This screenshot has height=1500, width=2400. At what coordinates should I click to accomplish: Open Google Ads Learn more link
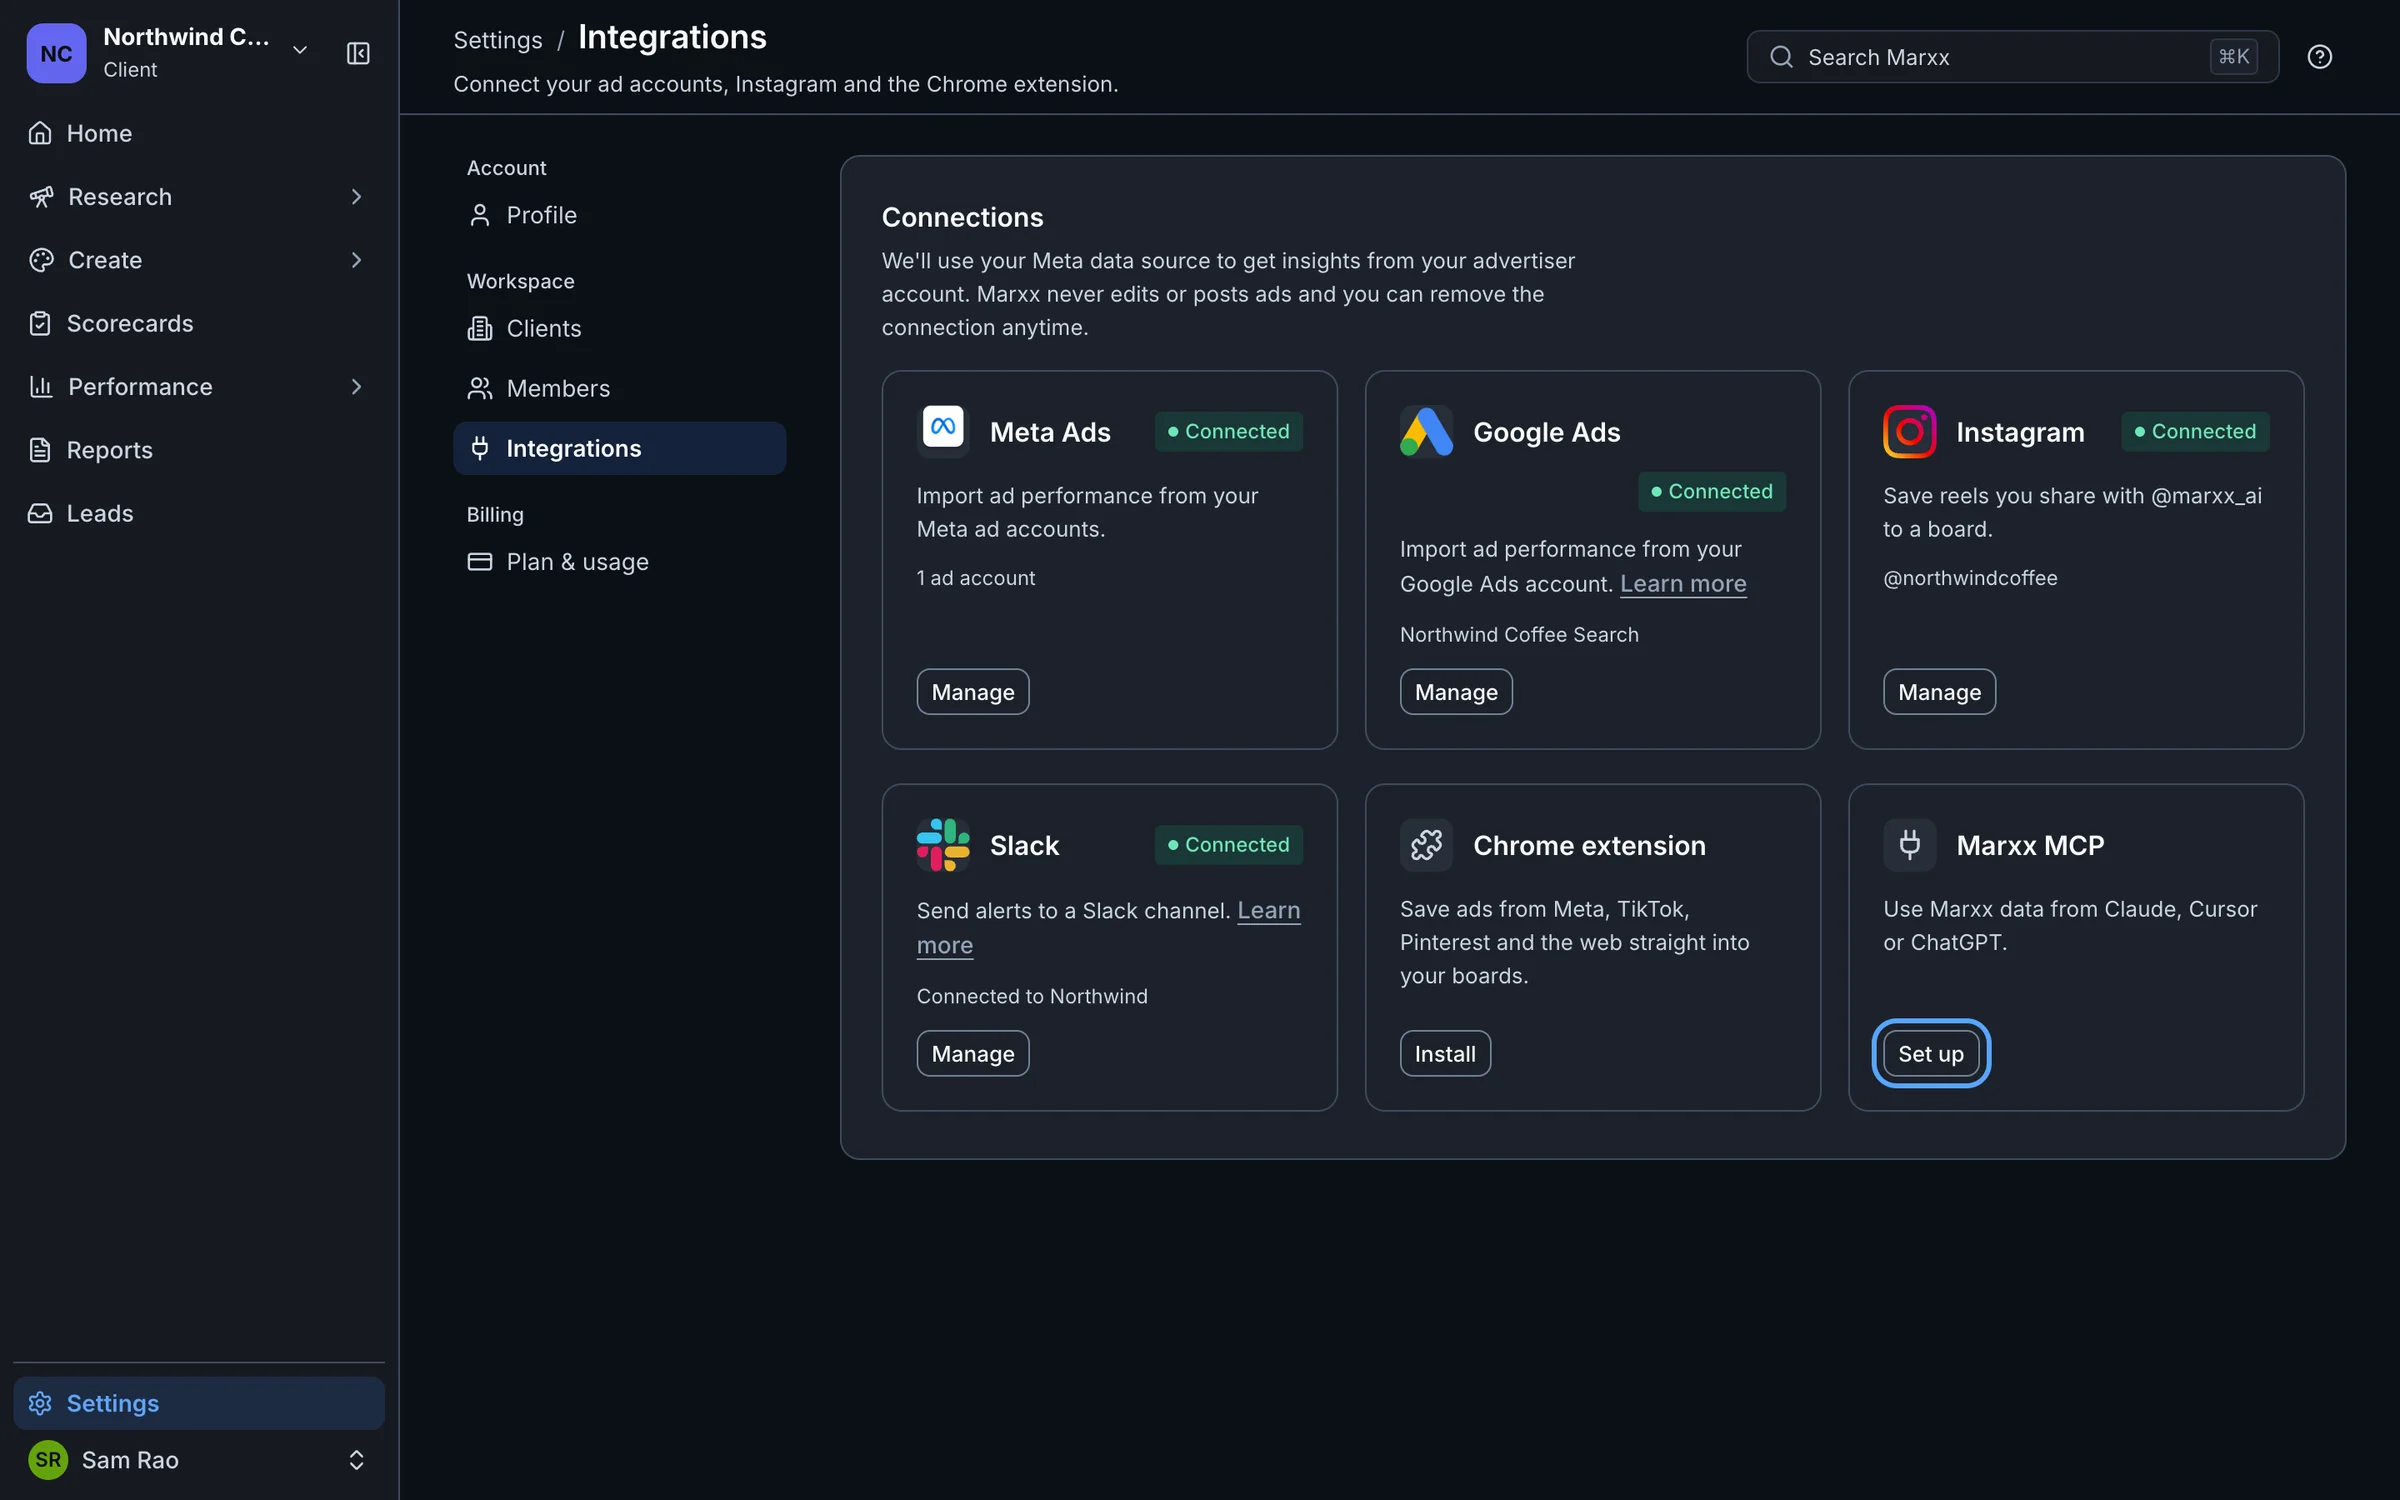tap(1683, 584)
